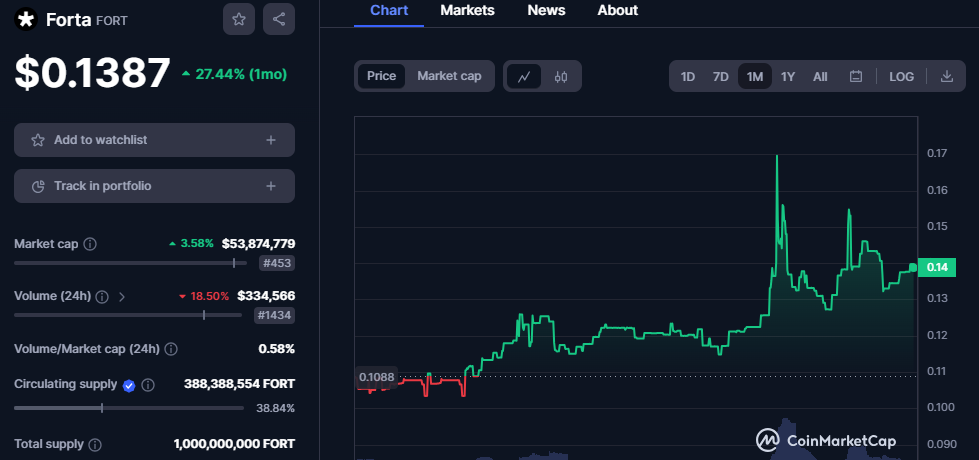Select 1Y time range

pyautogui.click(x=788, y=76)
